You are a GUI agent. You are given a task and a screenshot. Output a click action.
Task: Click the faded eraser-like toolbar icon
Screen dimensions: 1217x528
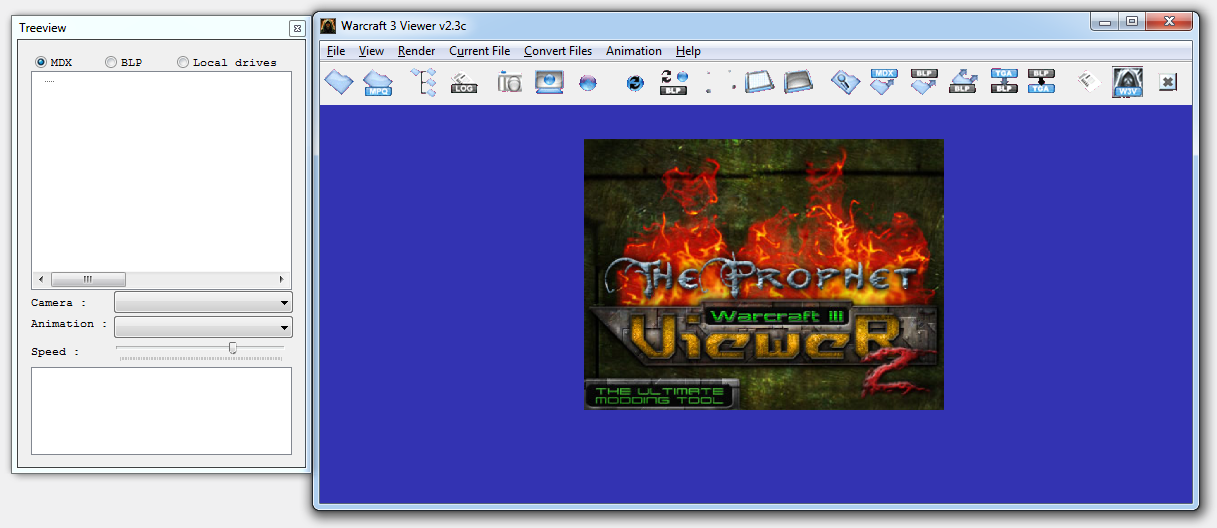1088,82
